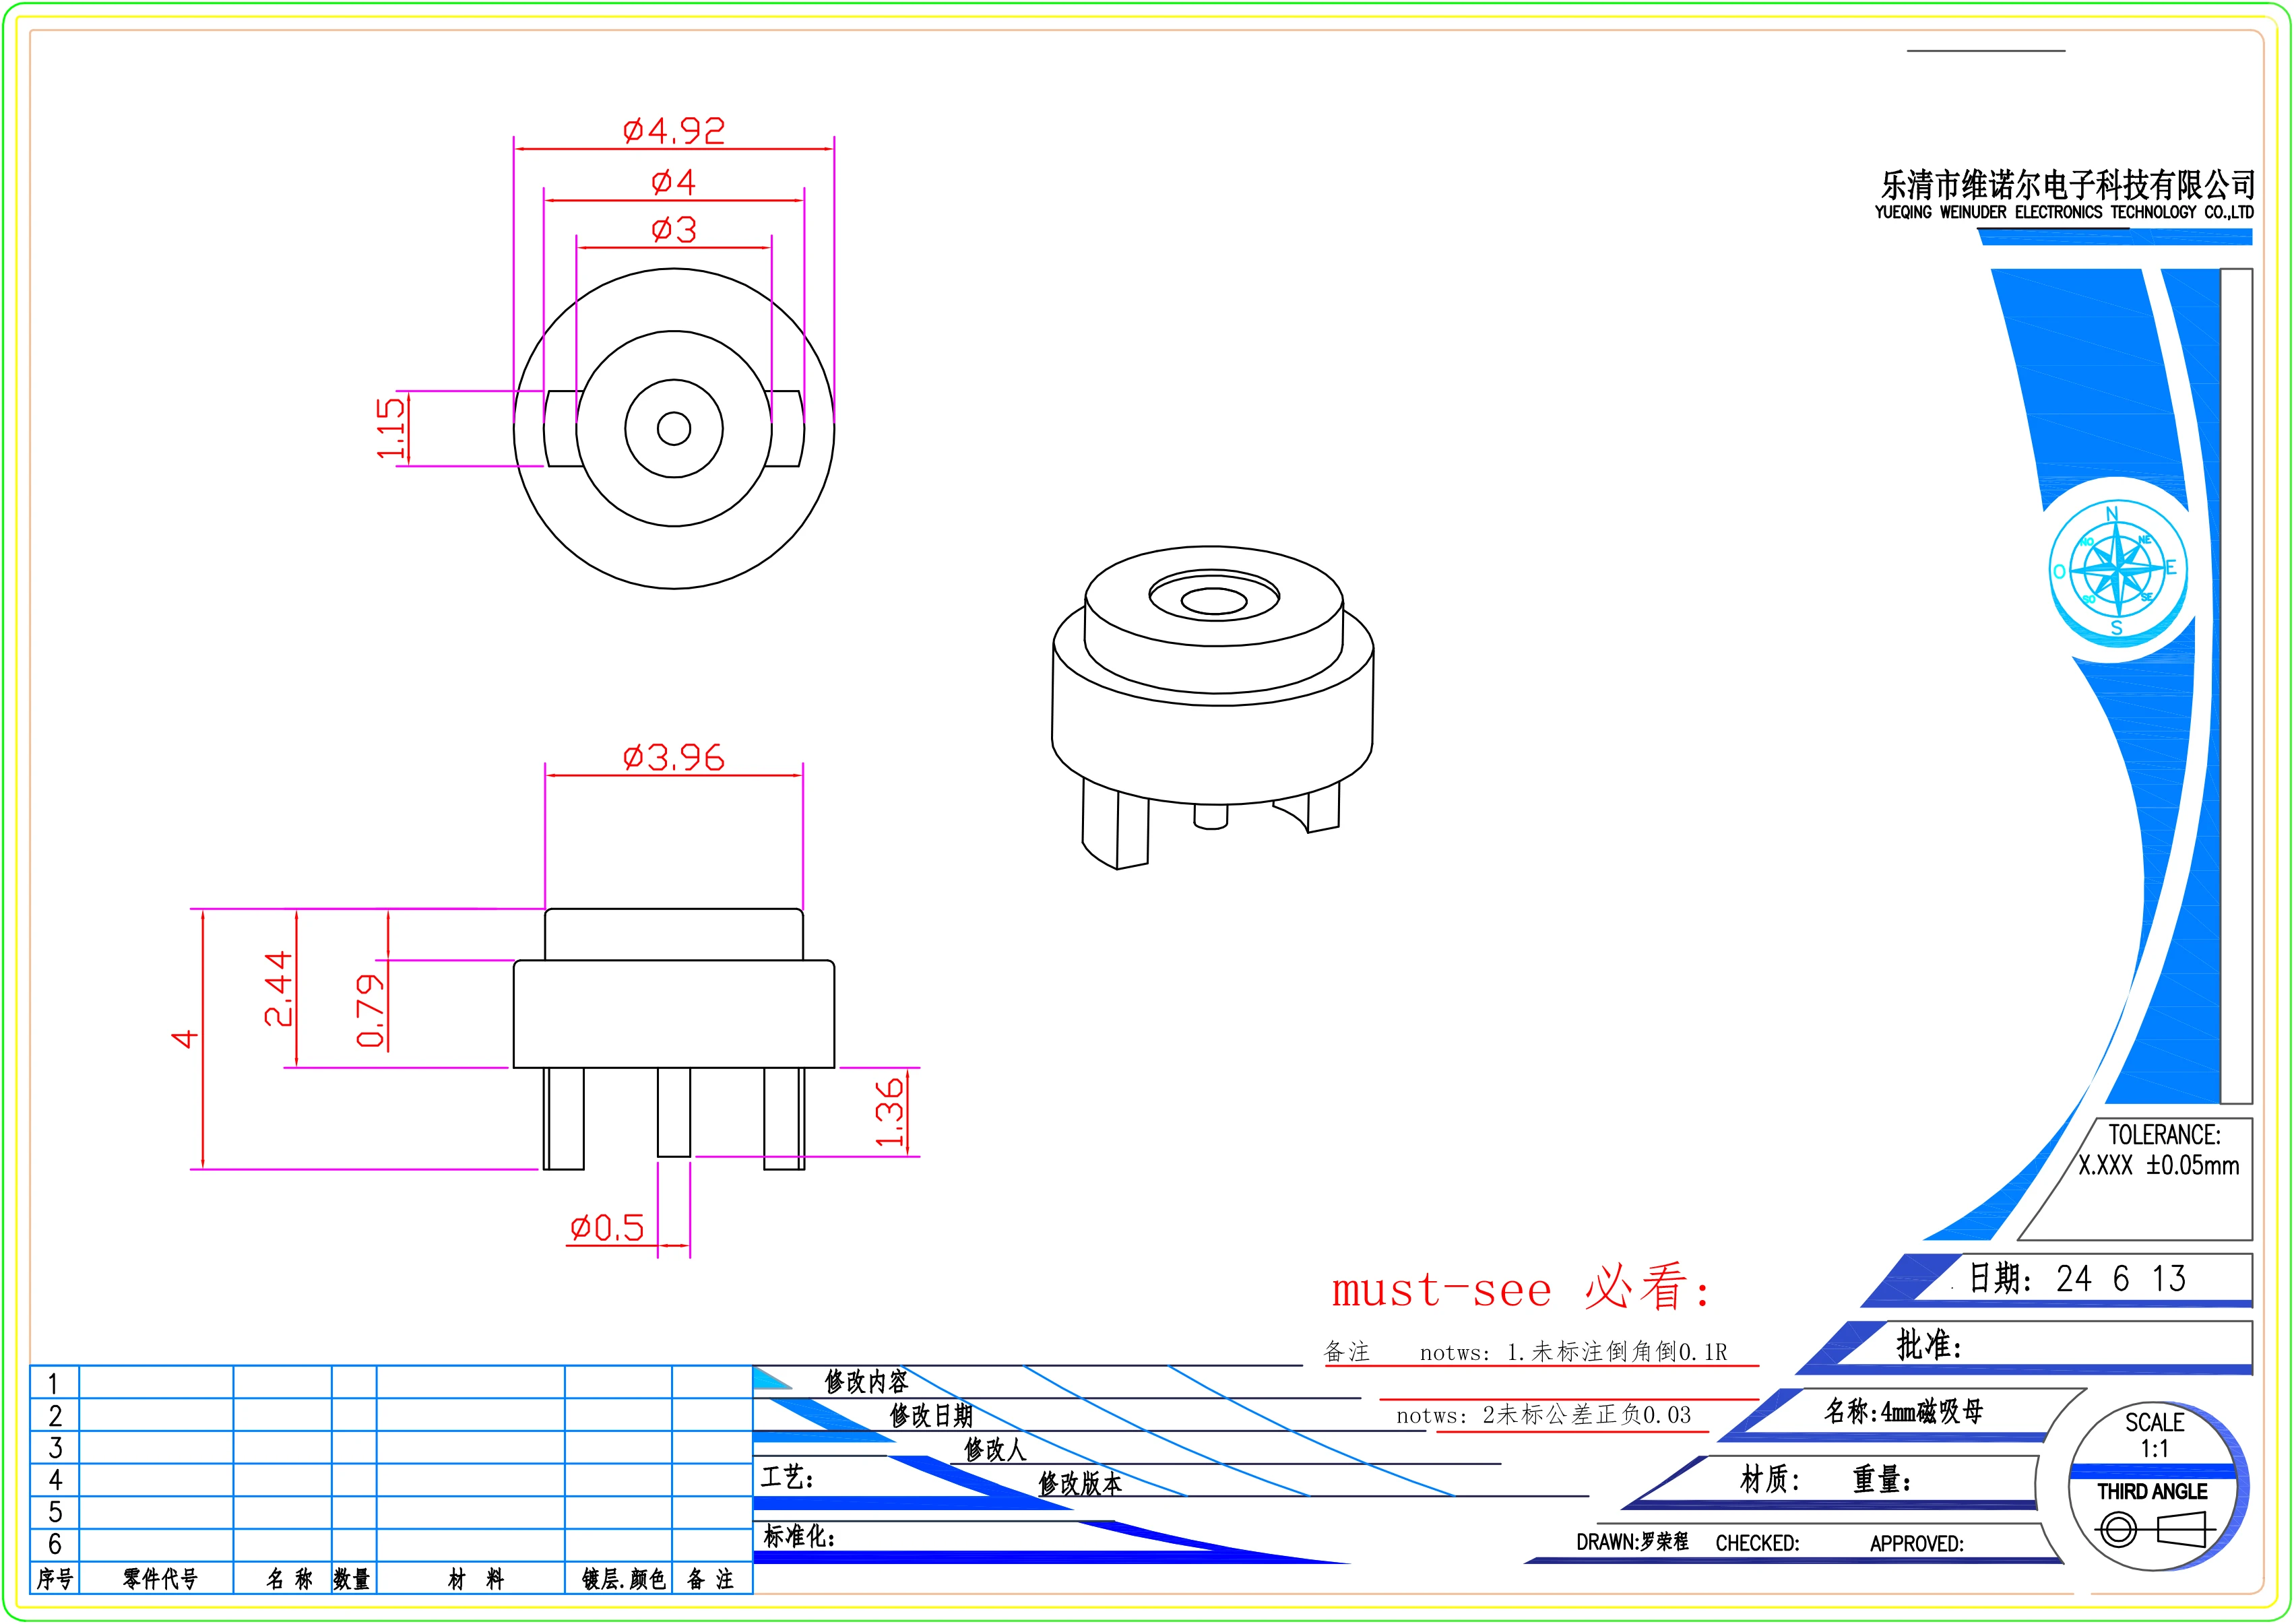Click the side elevation view body
Viewport: 2294px width, 1624px height.
(x=674, y=1038)
